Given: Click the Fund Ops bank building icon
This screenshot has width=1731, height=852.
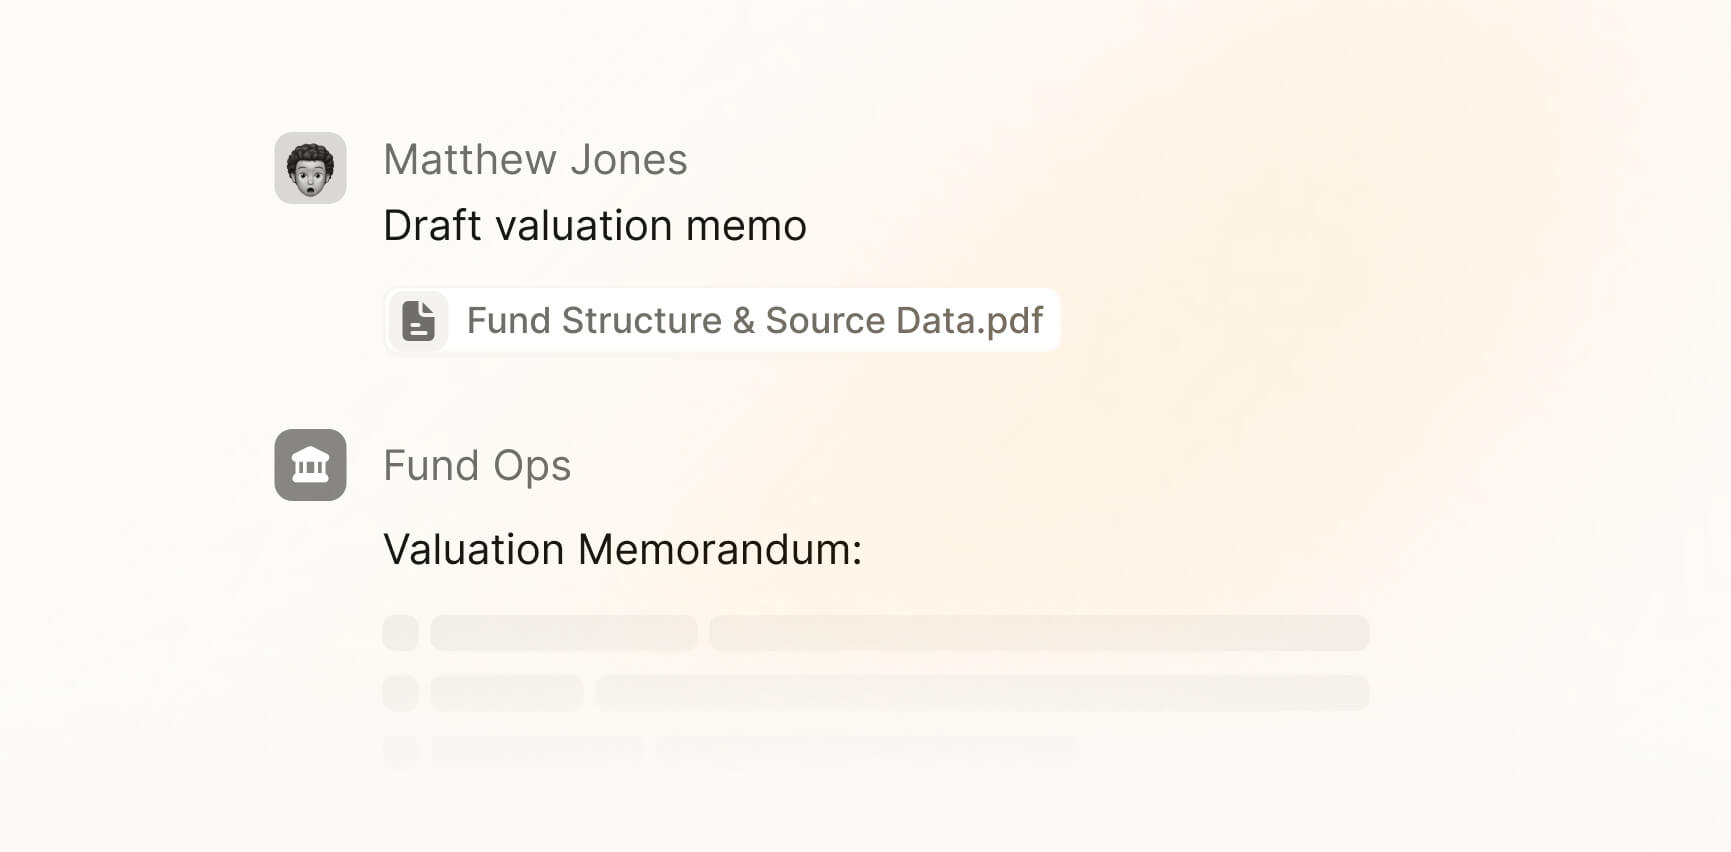Looking at the screenshot, I should click(x=310, y=465).
